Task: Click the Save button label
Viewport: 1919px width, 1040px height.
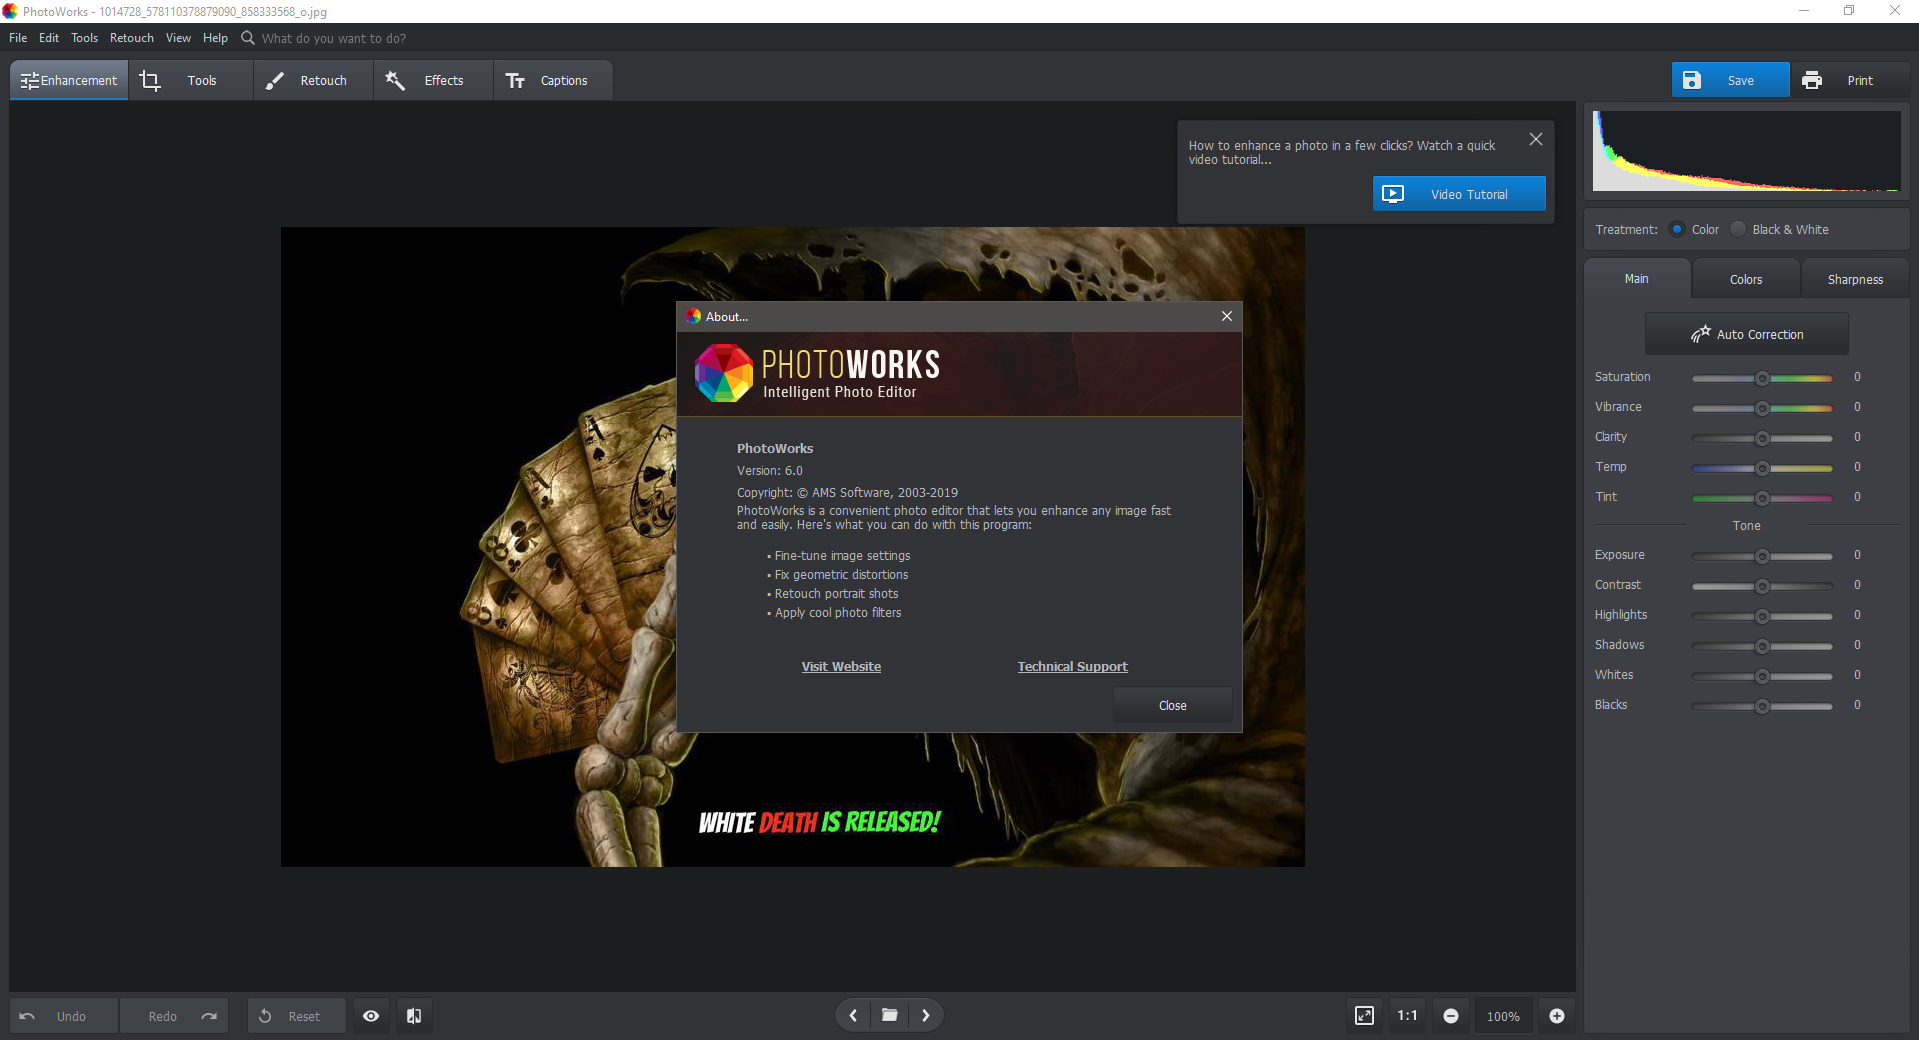Action: (x=1741, y=81)
